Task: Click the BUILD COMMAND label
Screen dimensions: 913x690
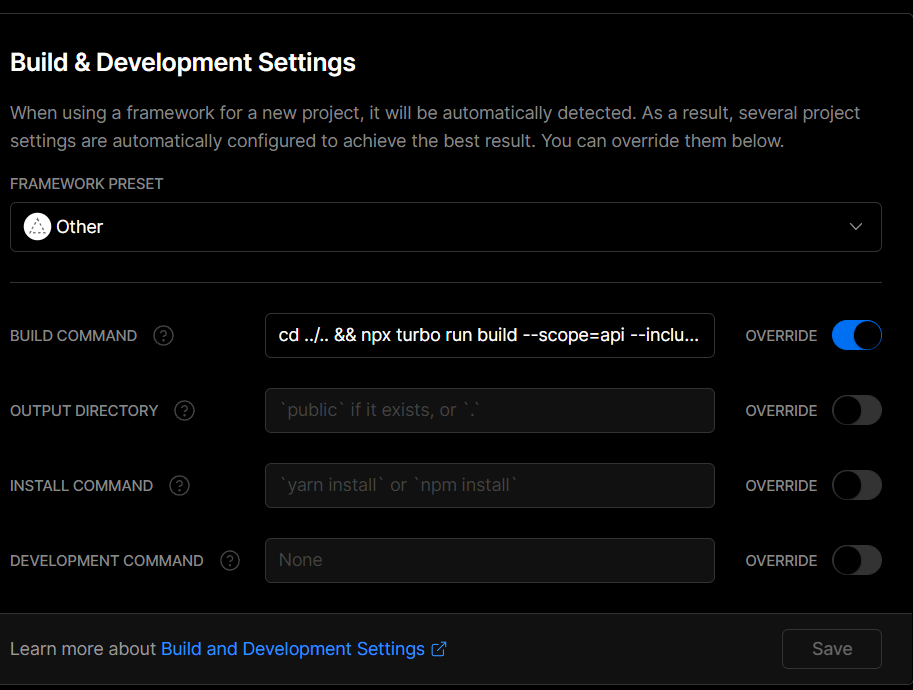Action: 73,336
